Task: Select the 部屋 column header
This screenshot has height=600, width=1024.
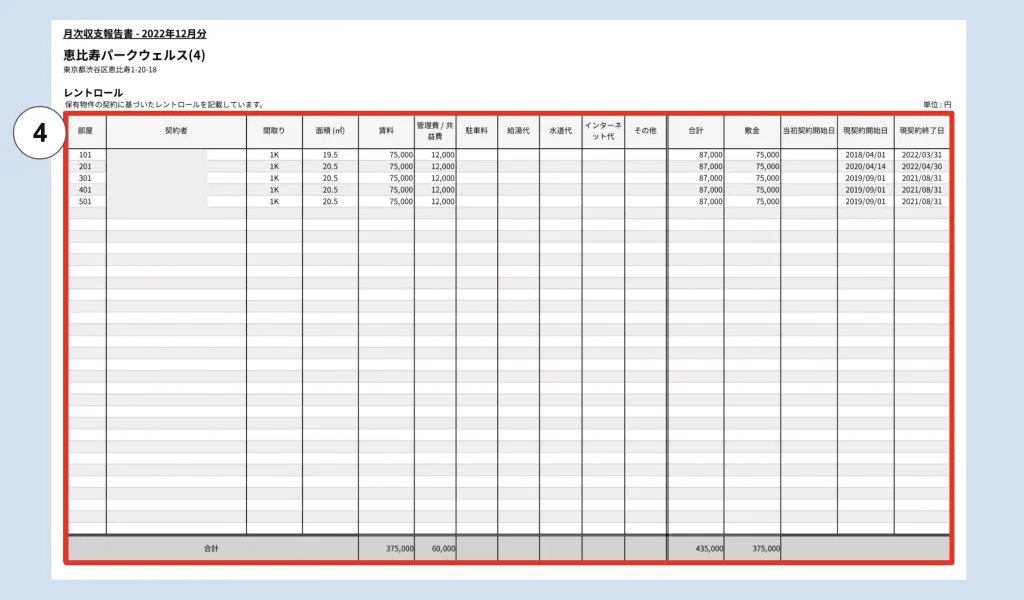Action: coord(87,131)
